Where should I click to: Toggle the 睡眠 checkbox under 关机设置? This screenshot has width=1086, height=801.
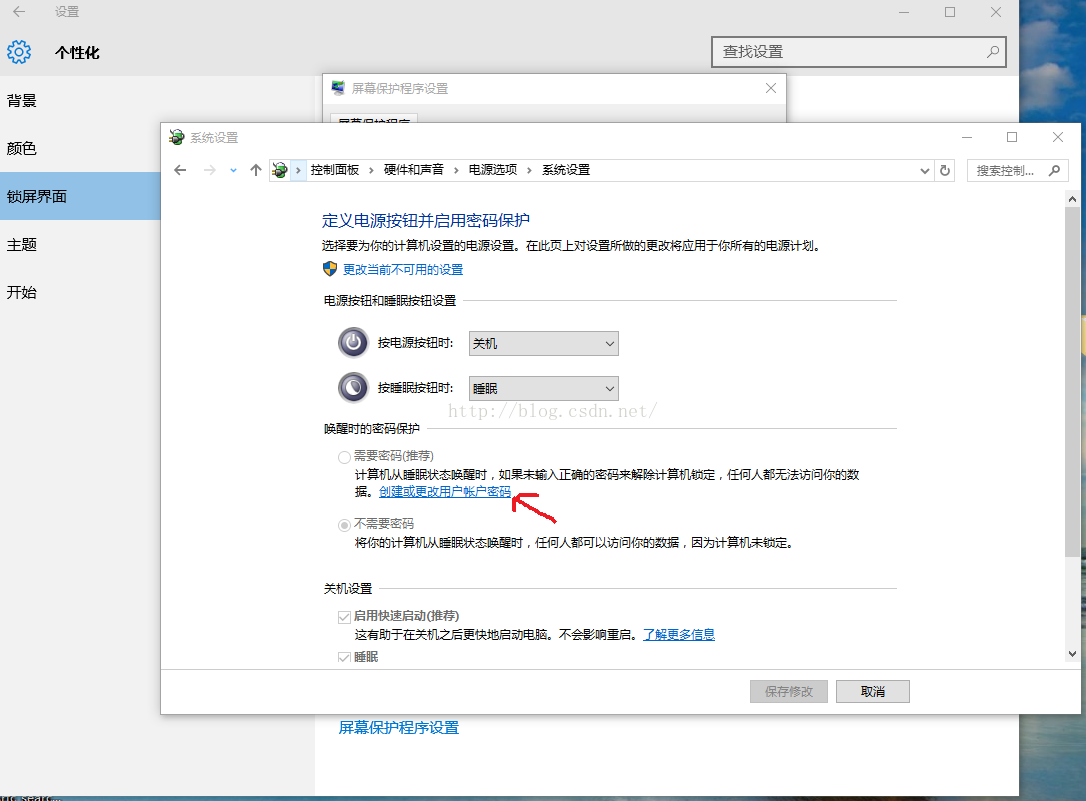pos(344,657)
